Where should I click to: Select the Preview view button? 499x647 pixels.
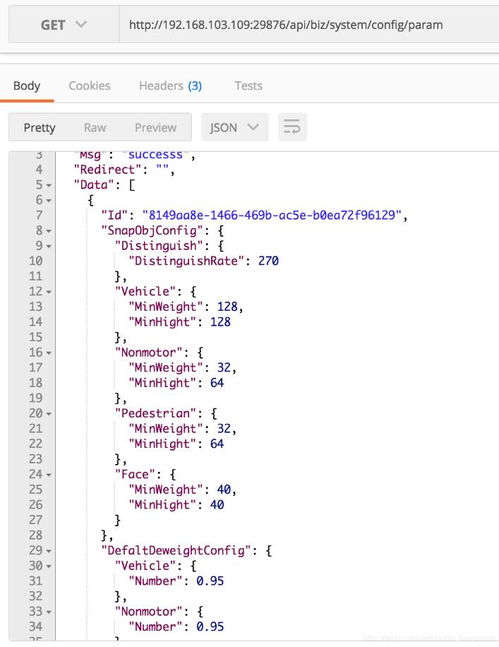point(156,128)
